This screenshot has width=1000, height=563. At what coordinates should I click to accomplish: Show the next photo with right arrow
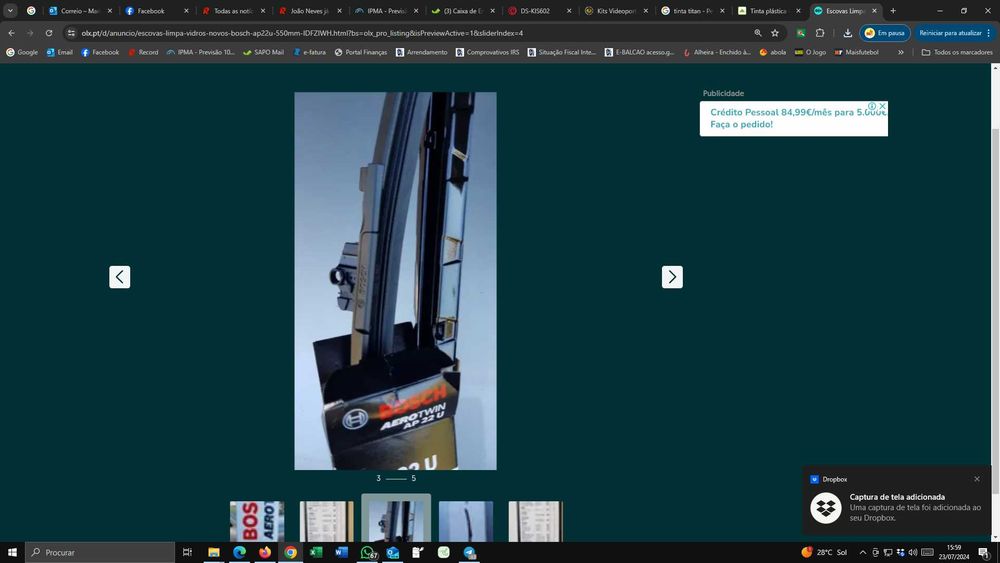click(672, 277)
